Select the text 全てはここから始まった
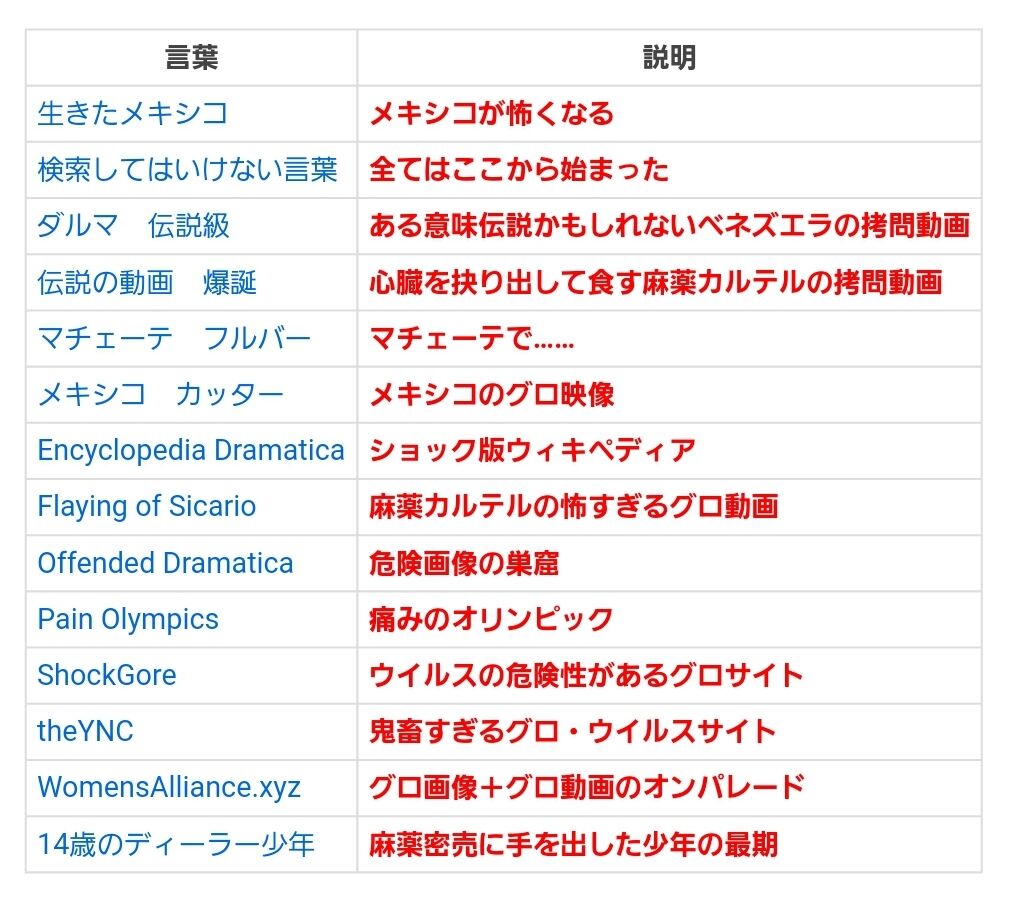 (519, 170)
